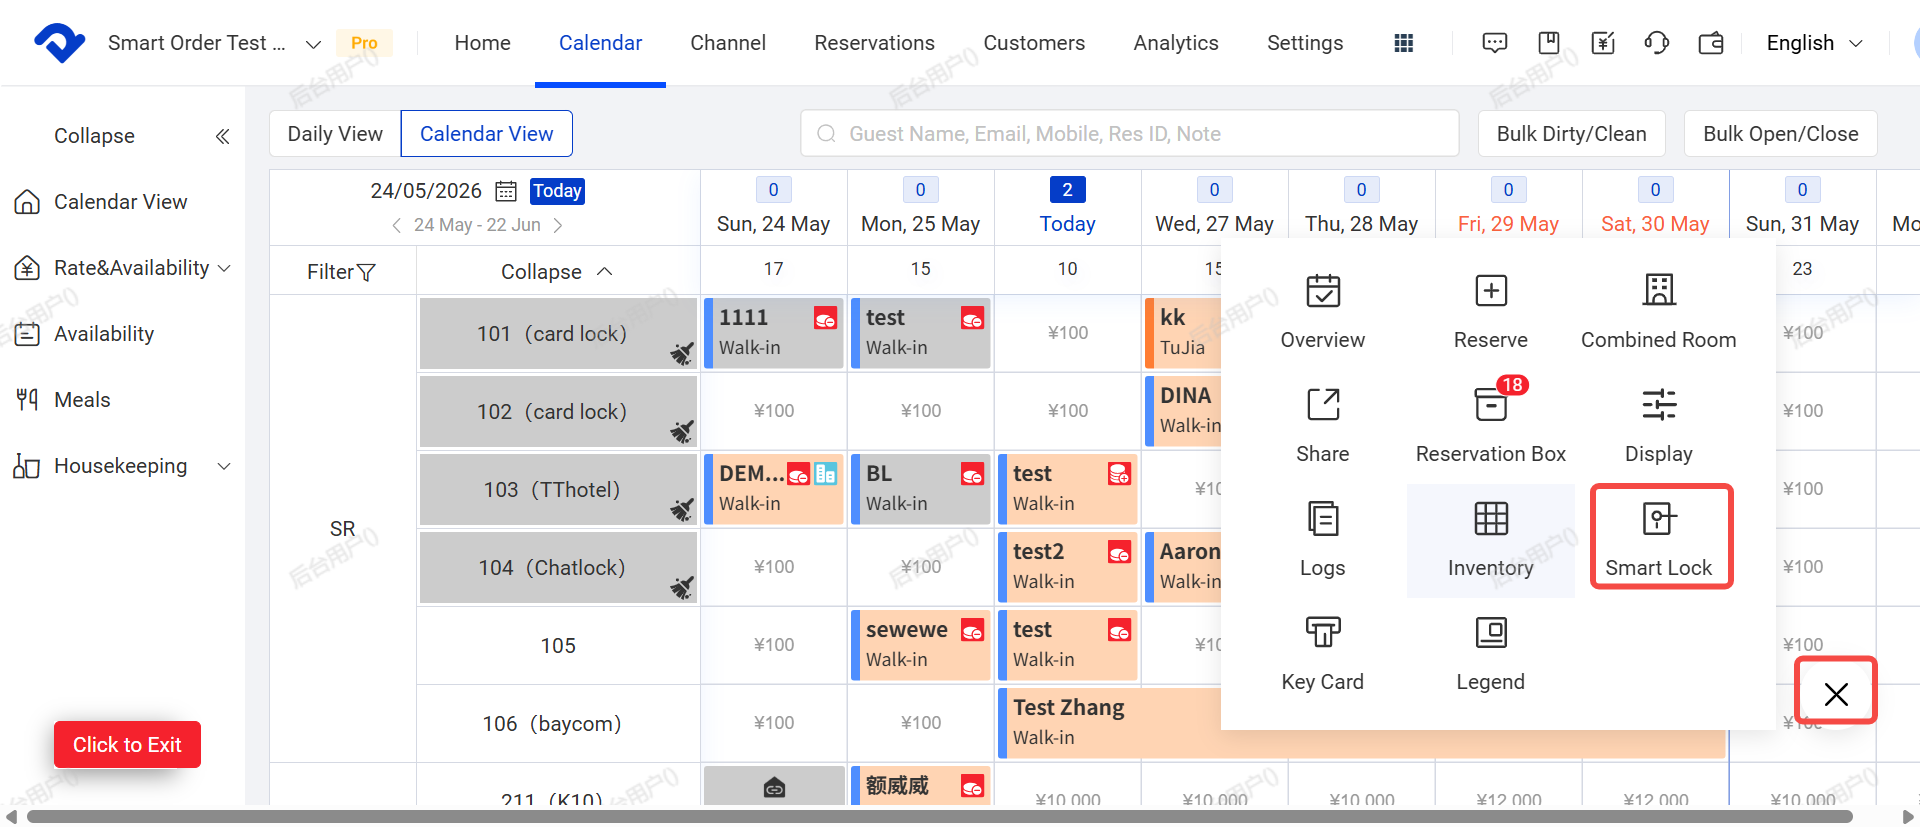The image size is (1920, 827).
Task: Switch to Calendar View tab
Action: tap(486, 134)
